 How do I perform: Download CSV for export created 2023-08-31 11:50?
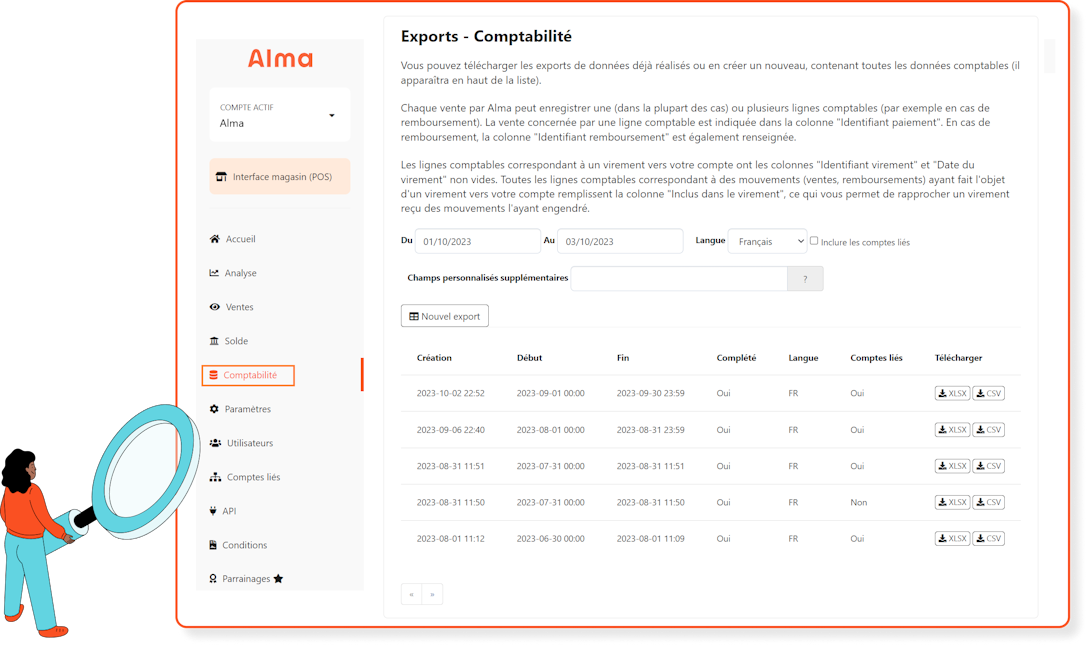989,502
